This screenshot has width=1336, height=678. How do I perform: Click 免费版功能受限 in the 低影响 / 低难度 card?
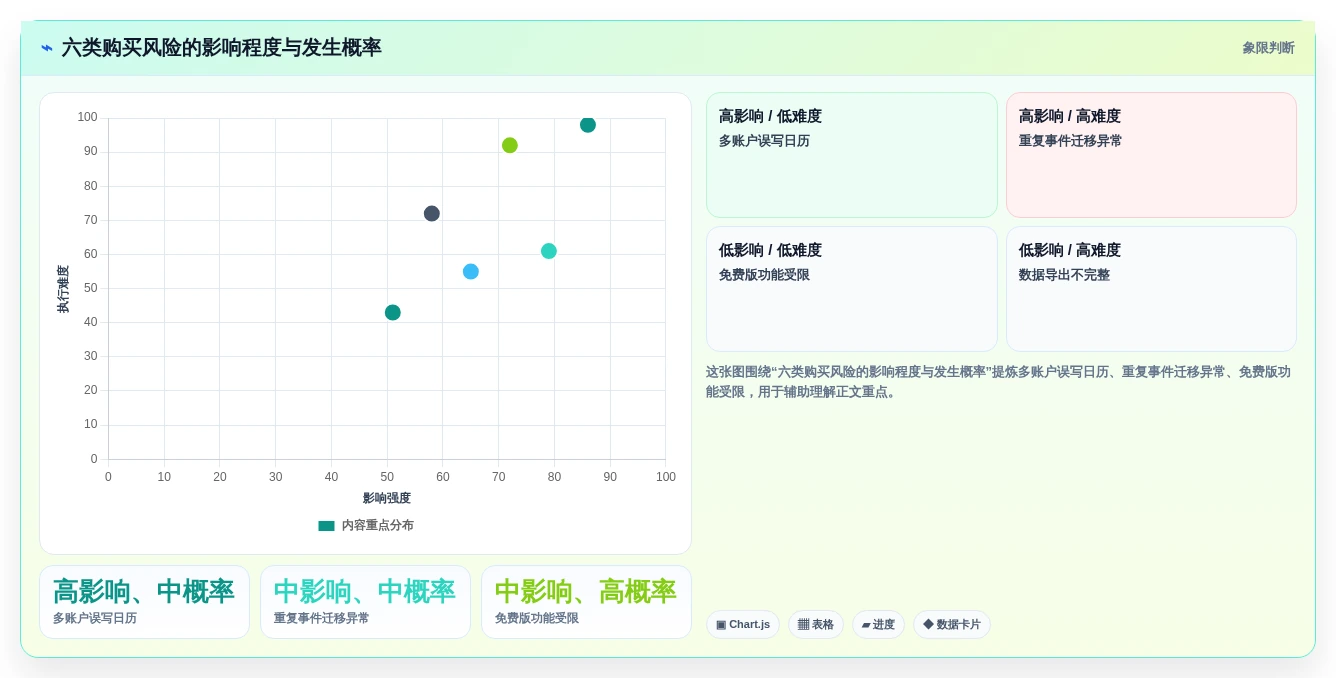tap(764, 275)
